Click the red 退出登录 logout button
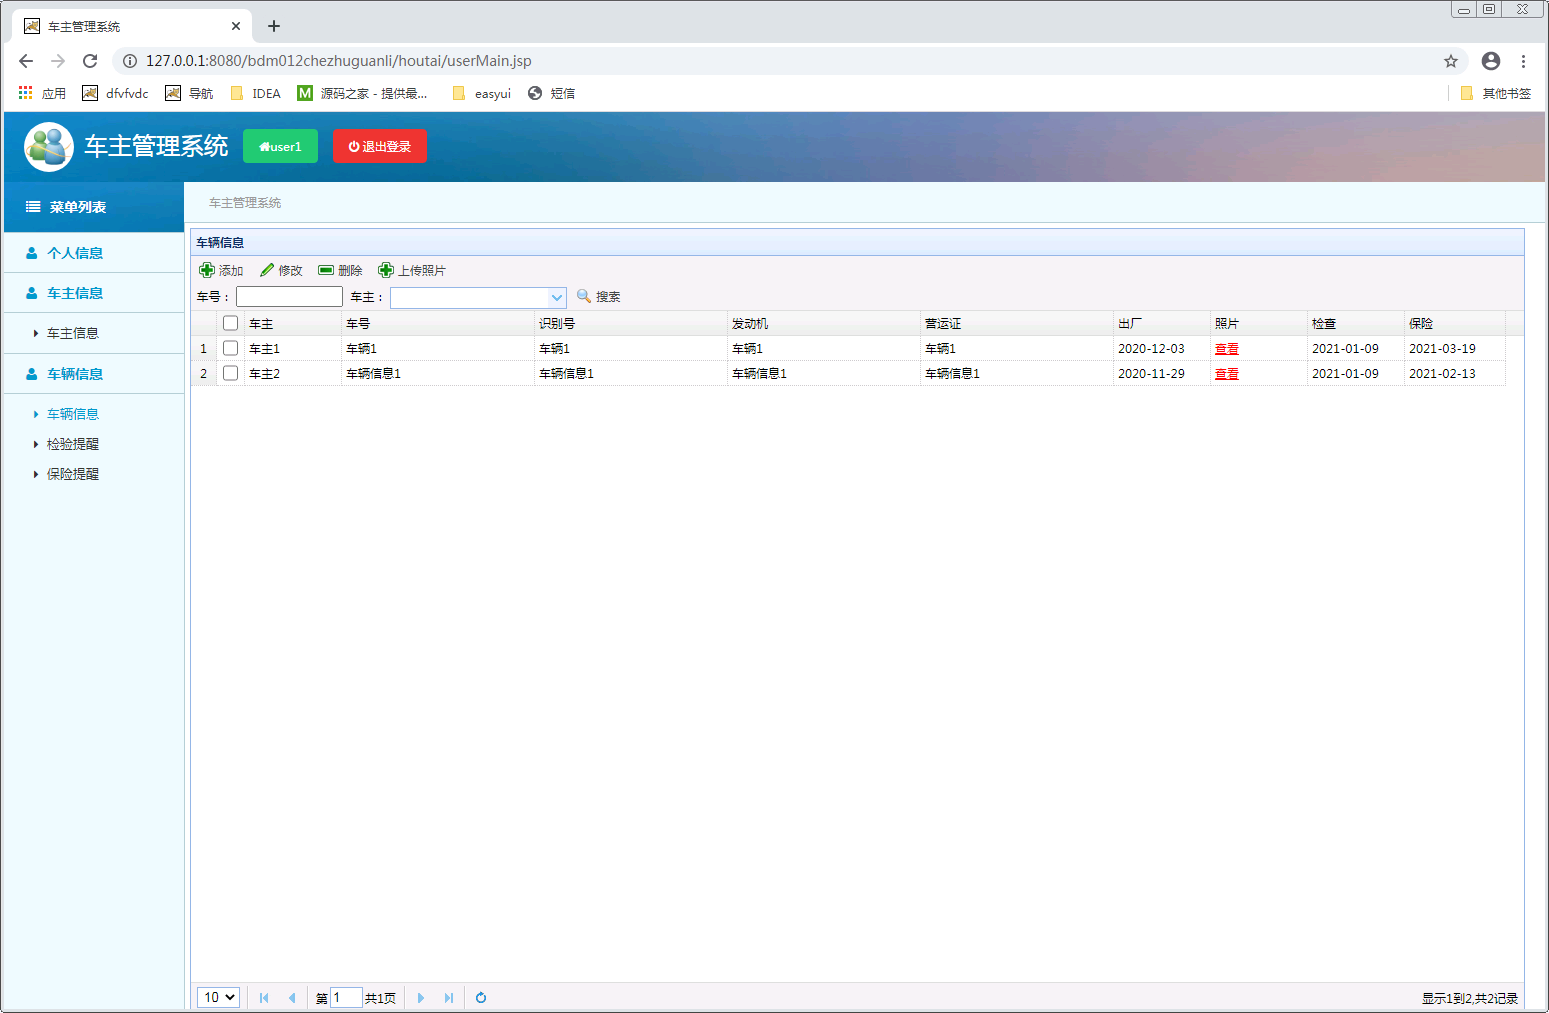 tap(380, 146)
